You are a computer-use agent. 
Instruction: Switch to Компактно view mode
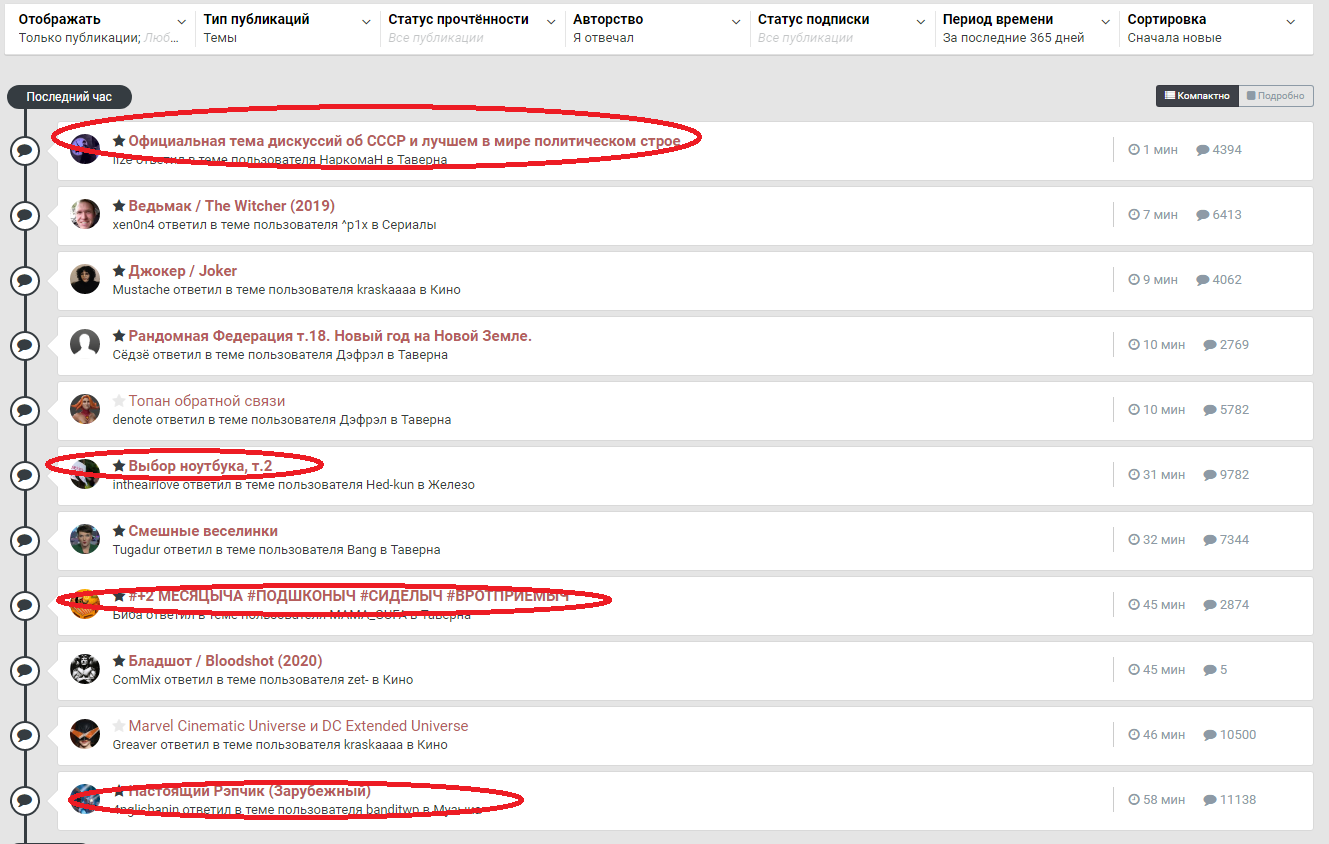tap(1197, 96)
